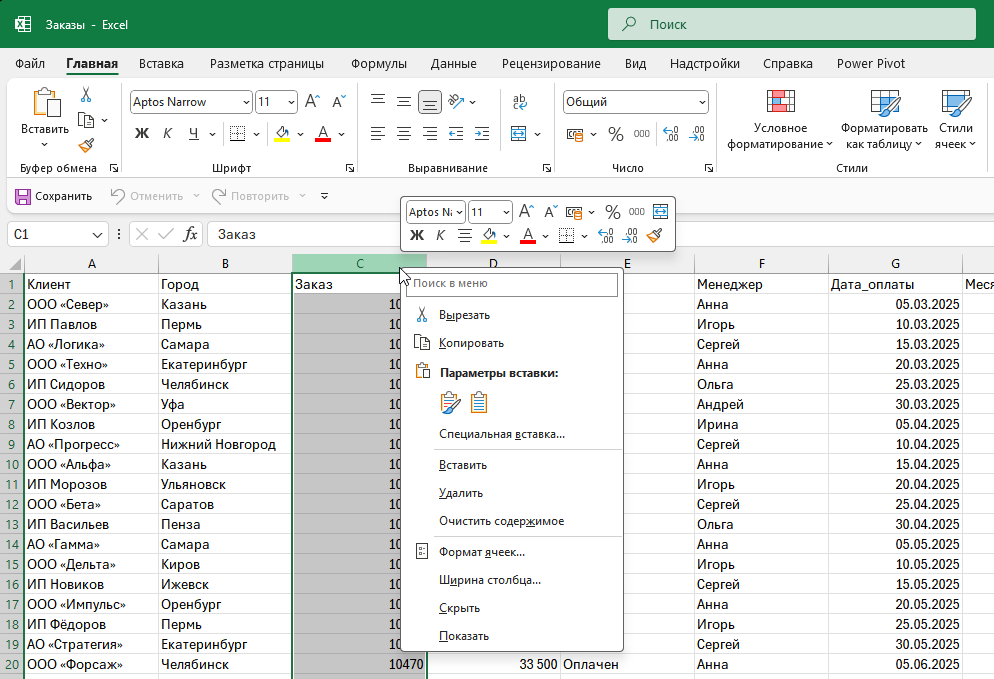Click the Wrap Text icon in ribbon
Image resolution: width=994 pixels, height=679 pixels.
point(519,102)
